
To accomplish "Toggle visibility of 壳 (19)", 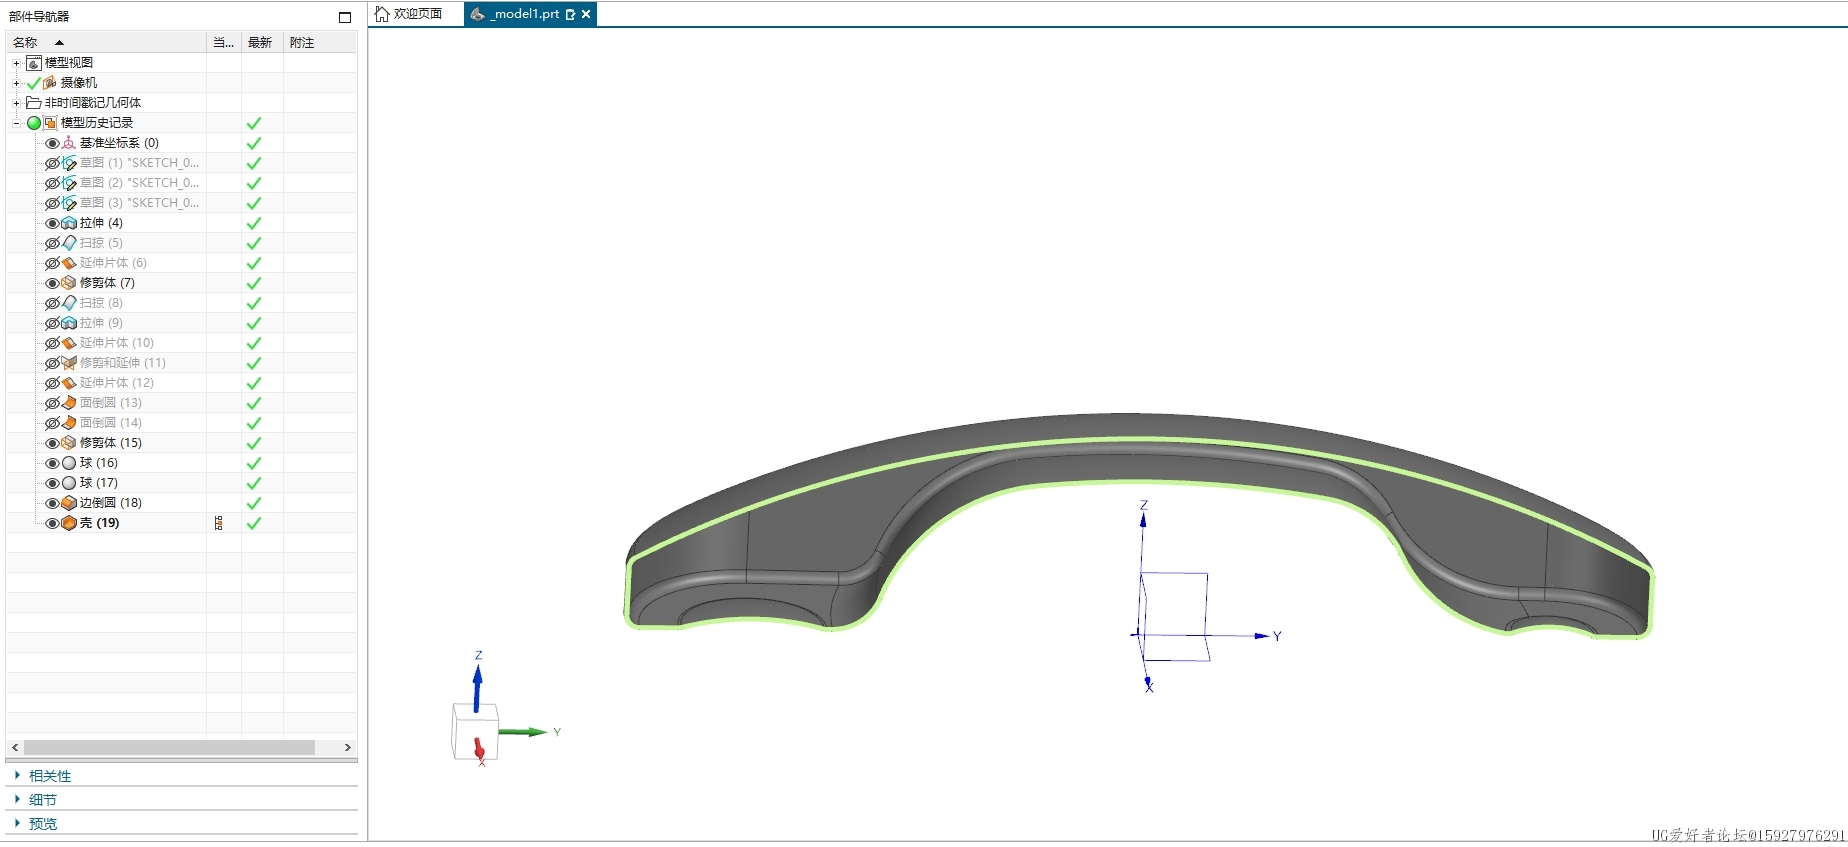I will [x=52, y=523].
